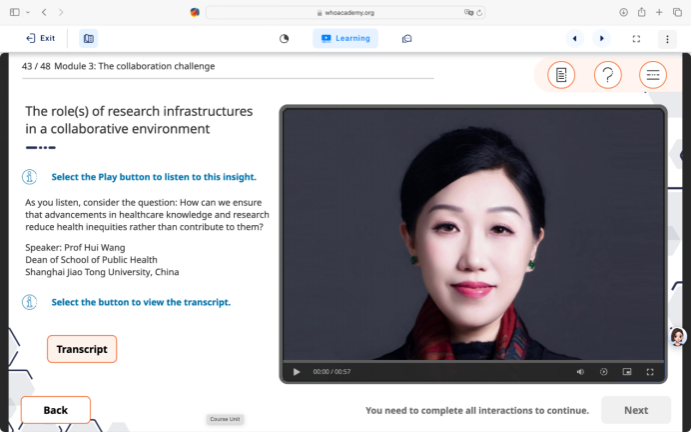
Task: Enter fullscreen in video player
Action: tap(650, 372)
